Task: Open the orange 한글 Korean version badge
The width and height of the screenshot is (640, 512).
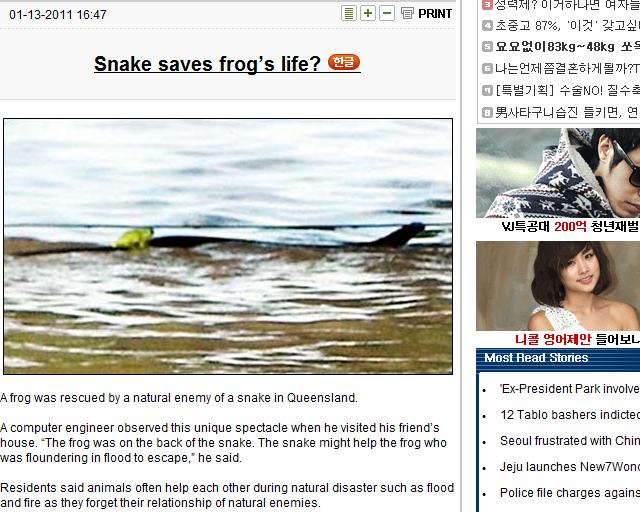Action: 344,62
